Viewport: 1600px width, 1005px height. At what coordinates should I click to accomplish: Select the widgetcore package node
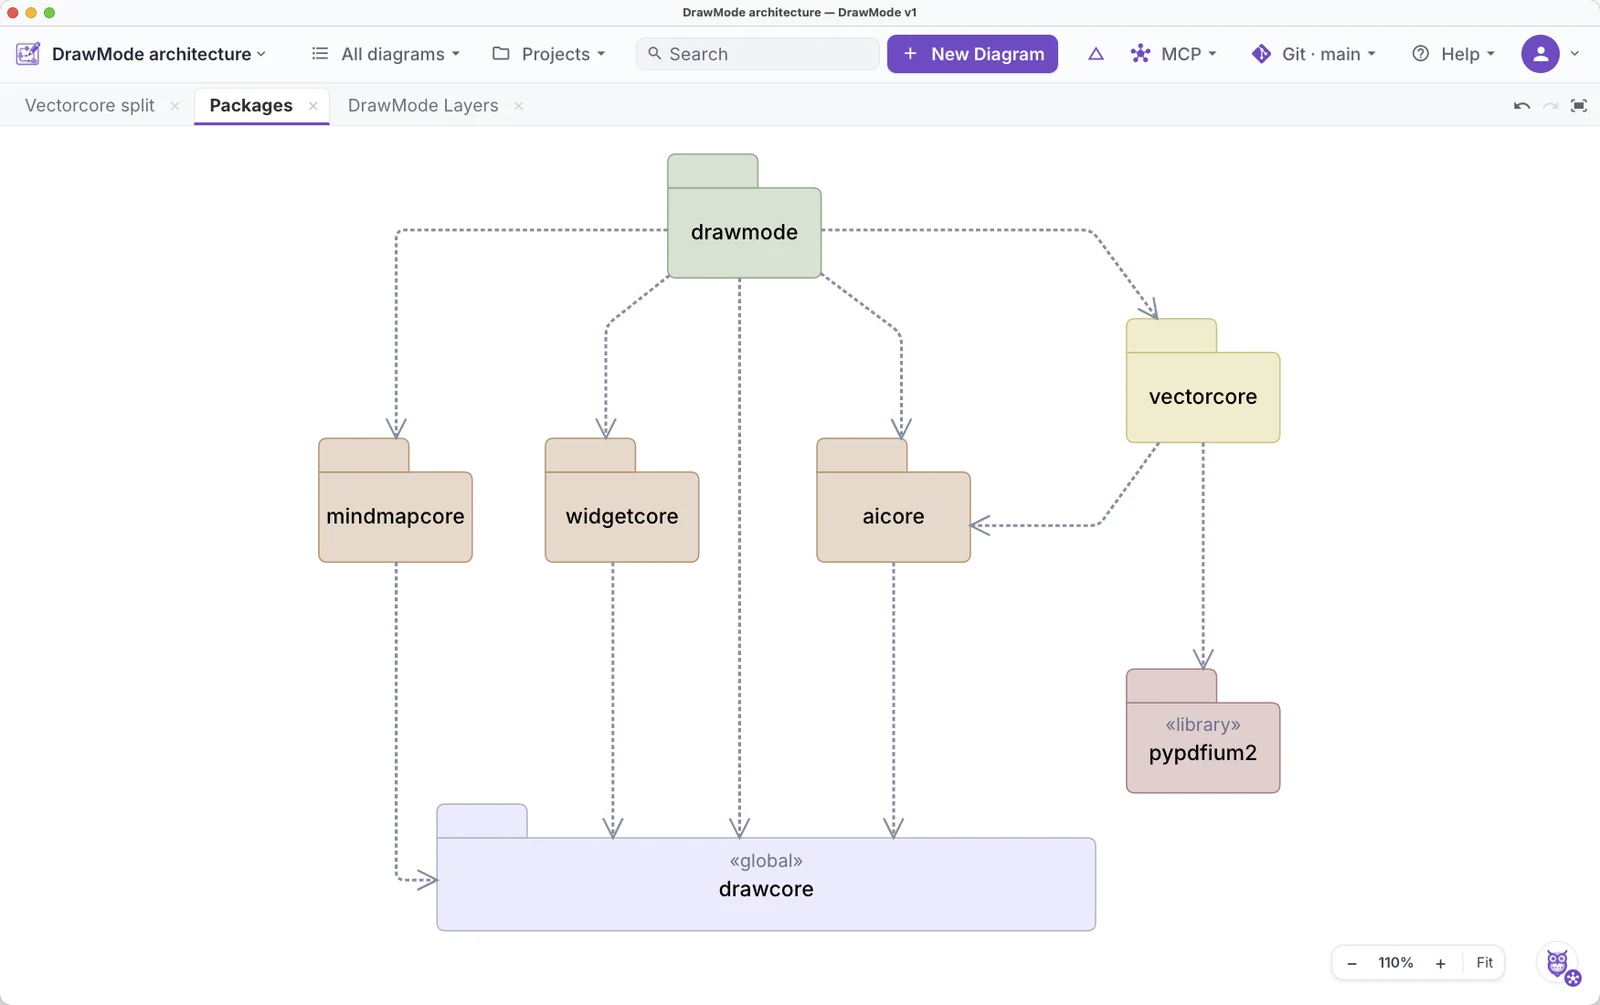coord(622,516)
